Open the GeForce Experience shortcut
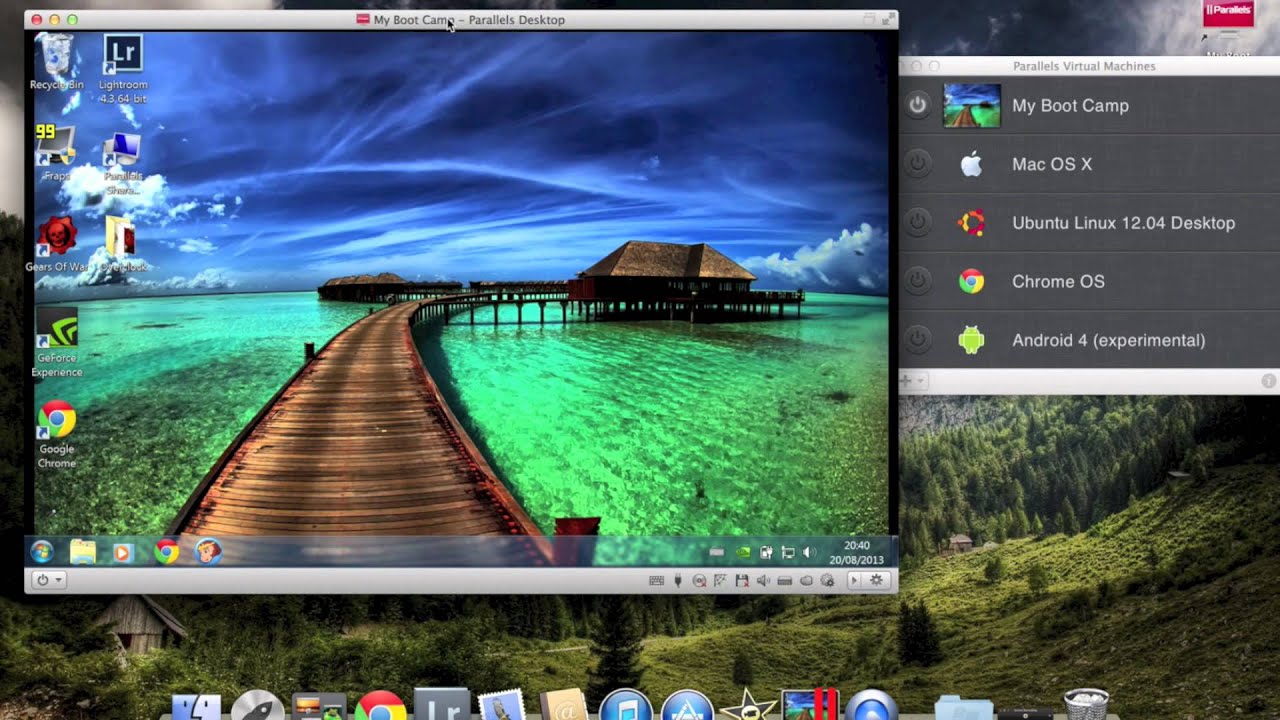The height and width of the screenshot is (720, 1280). [57, 343]
